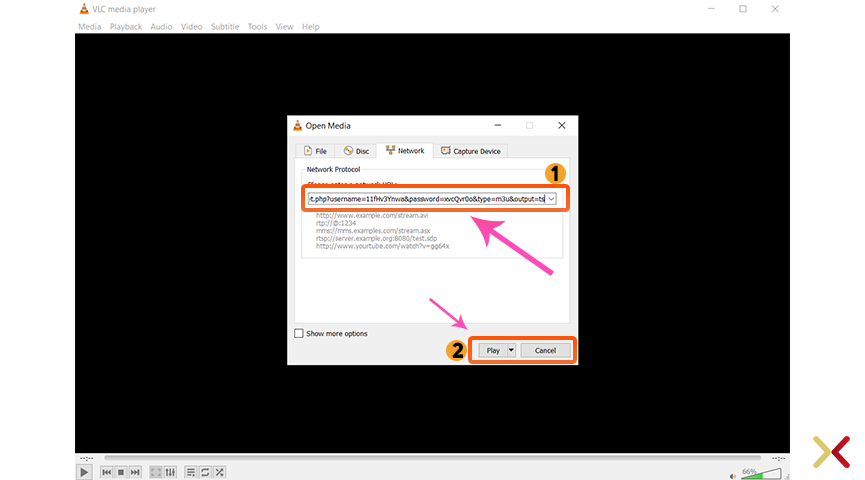
Task: Close the Open Media dialog
Action: tap(562, 126)
